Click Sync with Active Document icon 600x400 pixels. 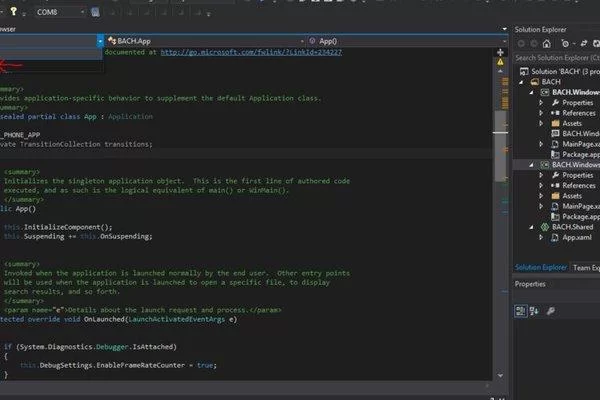click(584, 44)
